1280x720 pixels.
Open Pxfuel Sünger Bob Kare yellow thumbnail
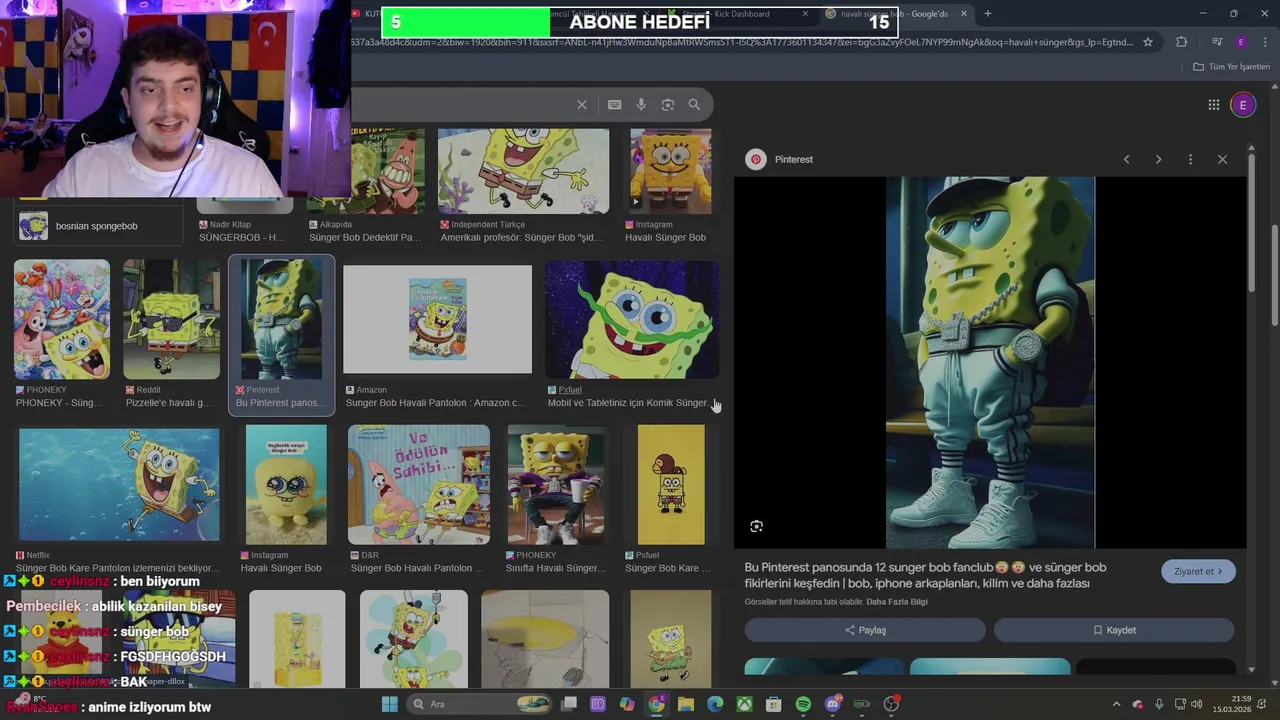(671, 484)
